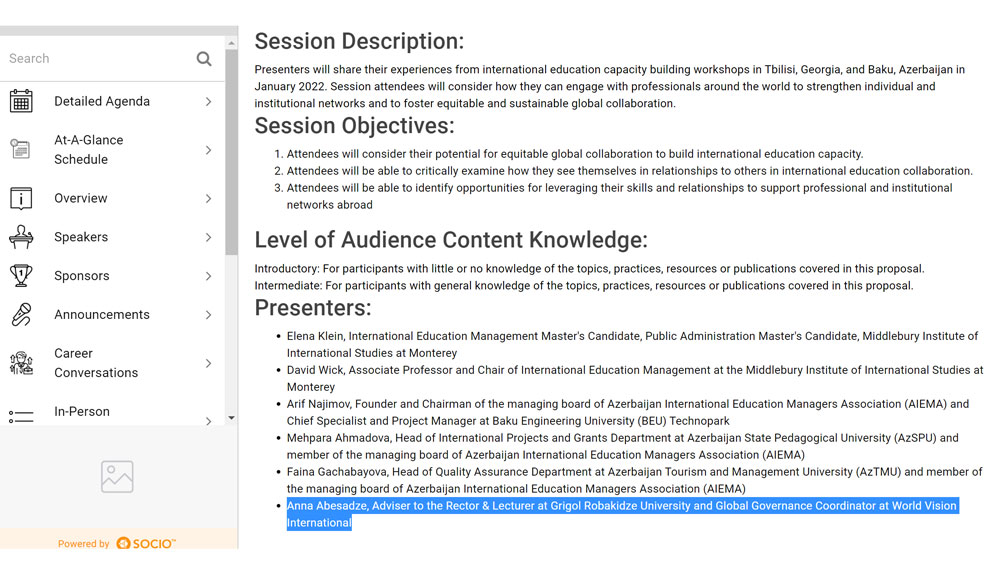The height and width of the screenshot is (574, 1000).
Task: Select At-A-Glance Schedule menu entry
Action: (x=88, y=150)
